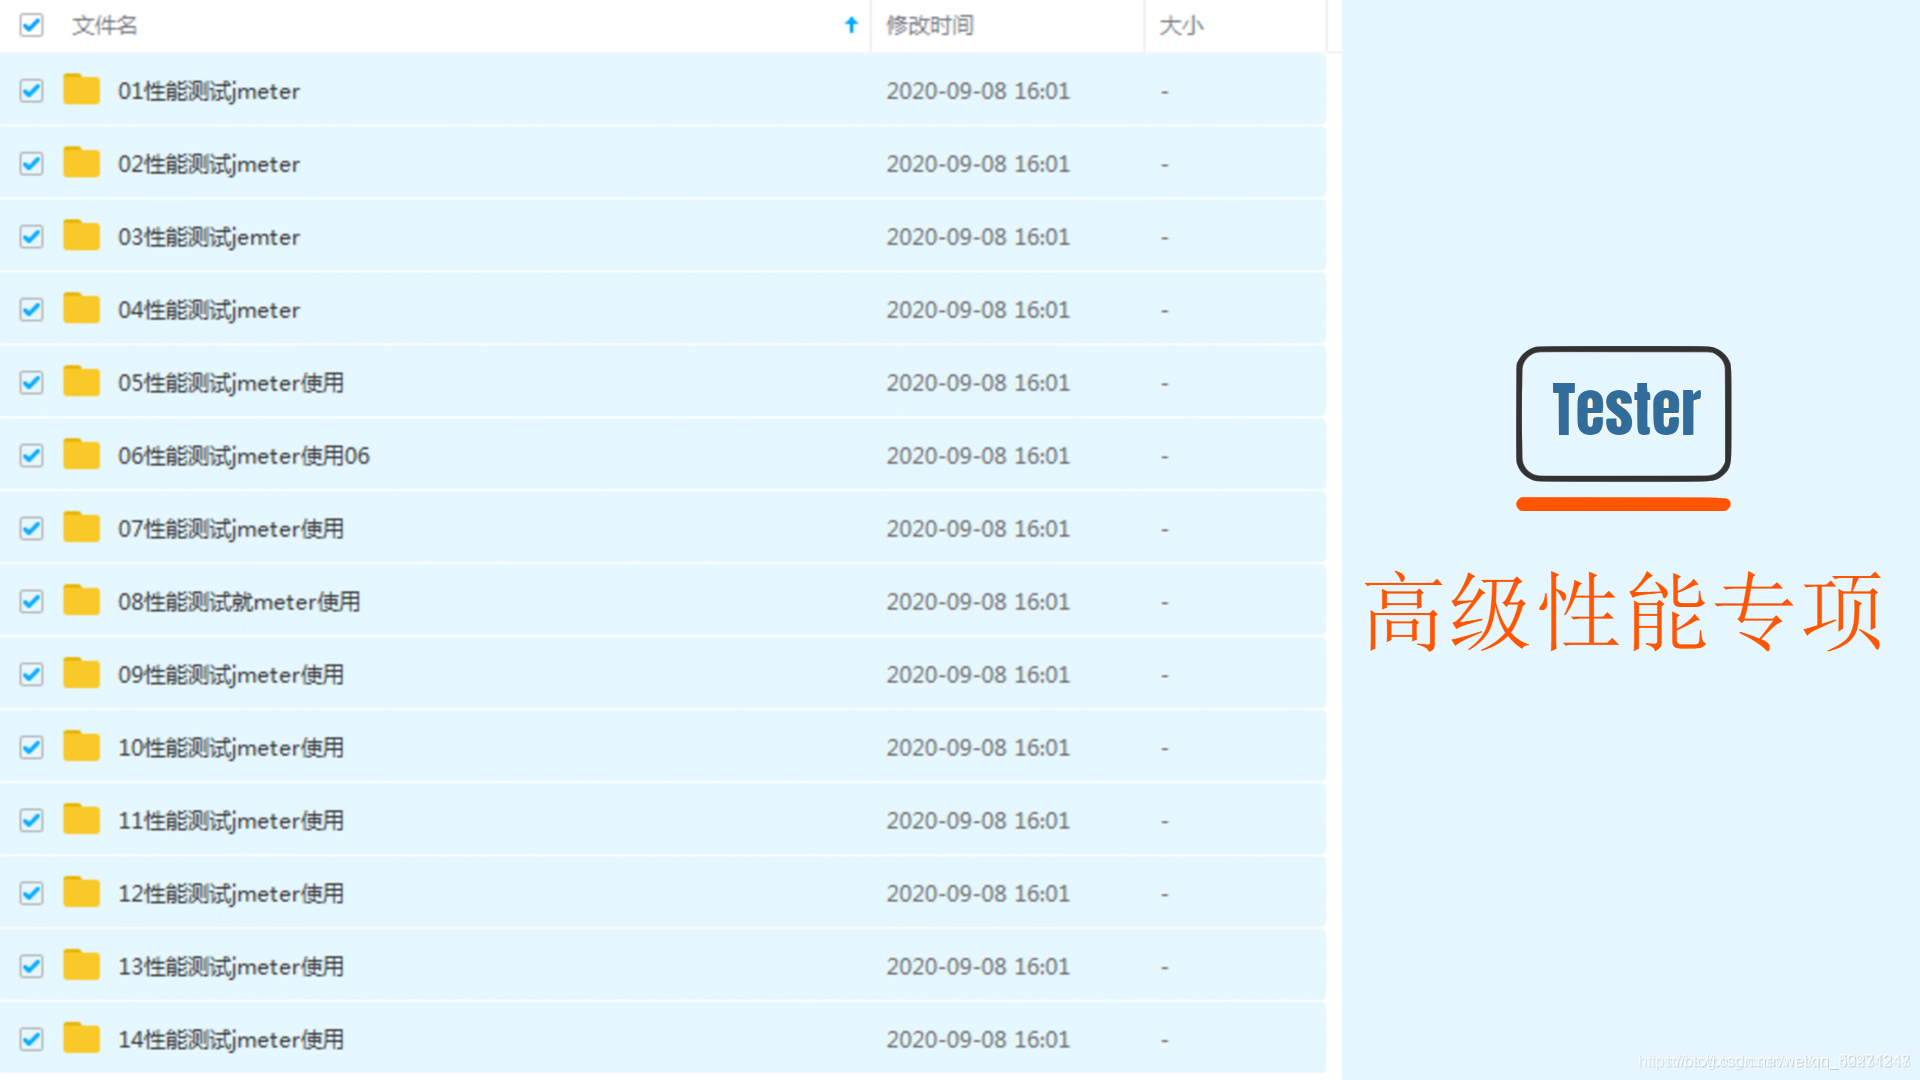Click the folder icon for 10性能测试jmeter使用

81,747
